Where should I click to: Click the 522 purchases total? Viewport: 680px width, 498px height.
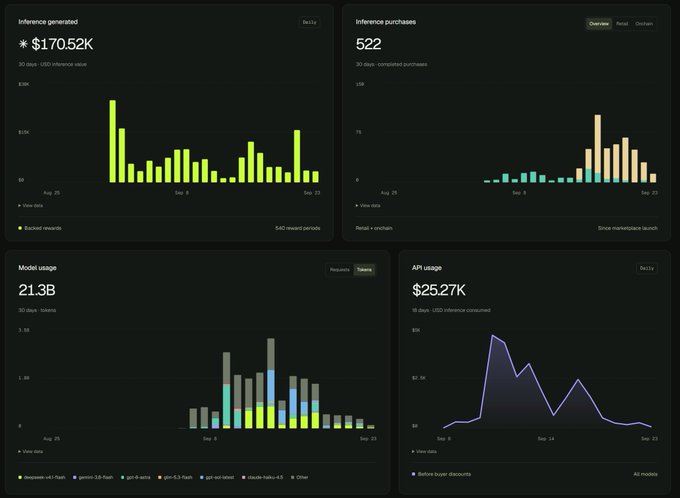click(368, 44)
